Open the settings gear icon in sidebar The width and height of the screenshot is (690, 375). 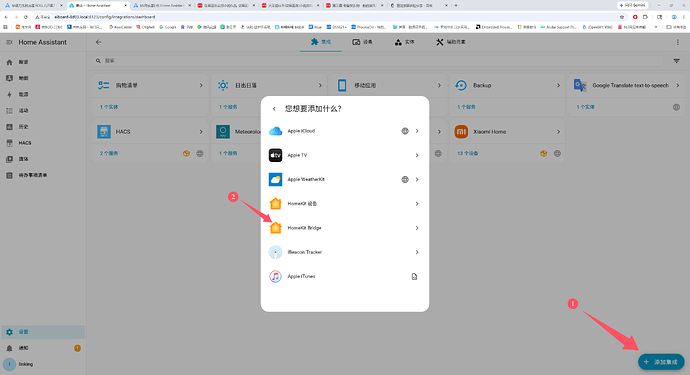[x=9, y=332]
